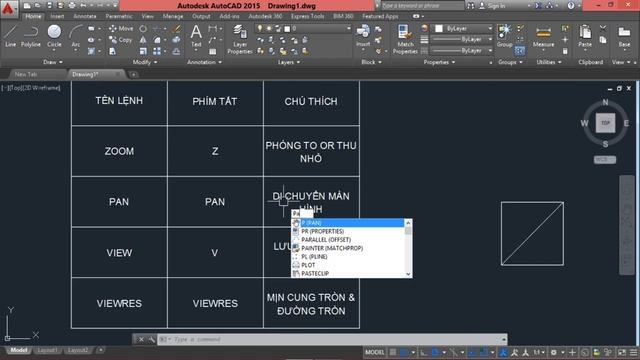The image size is (640, 360).
Task: Open the layer selection dropdown
Action: (304, 29)
